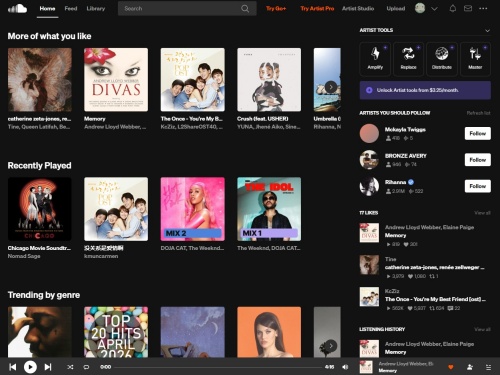Open the more options ellipsis menu
Screen dimensions: 500x375
[x=483, y=8]
